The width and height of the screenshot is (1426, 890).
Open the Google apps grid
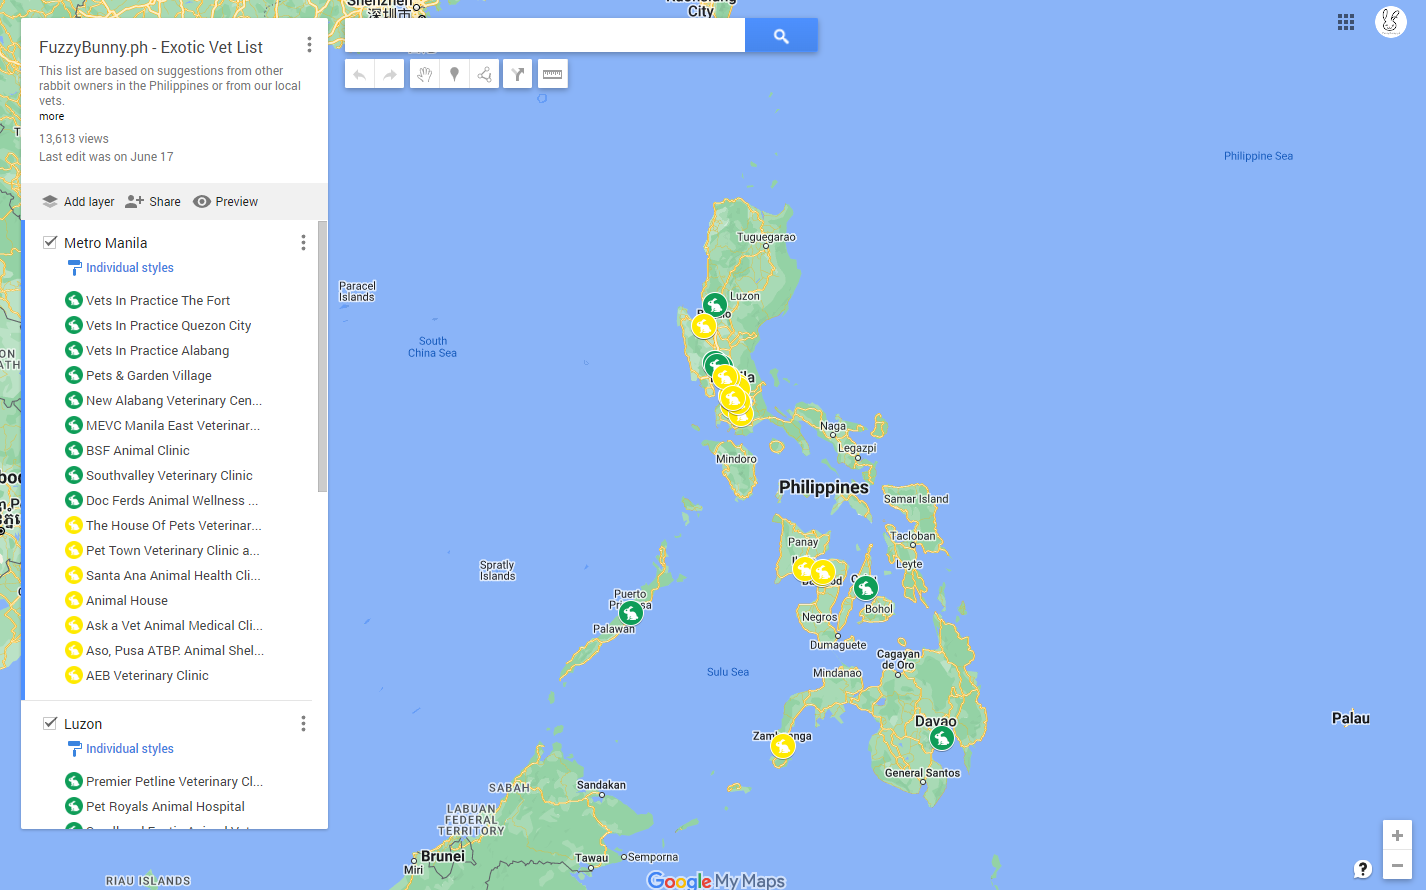[1346, 22]
